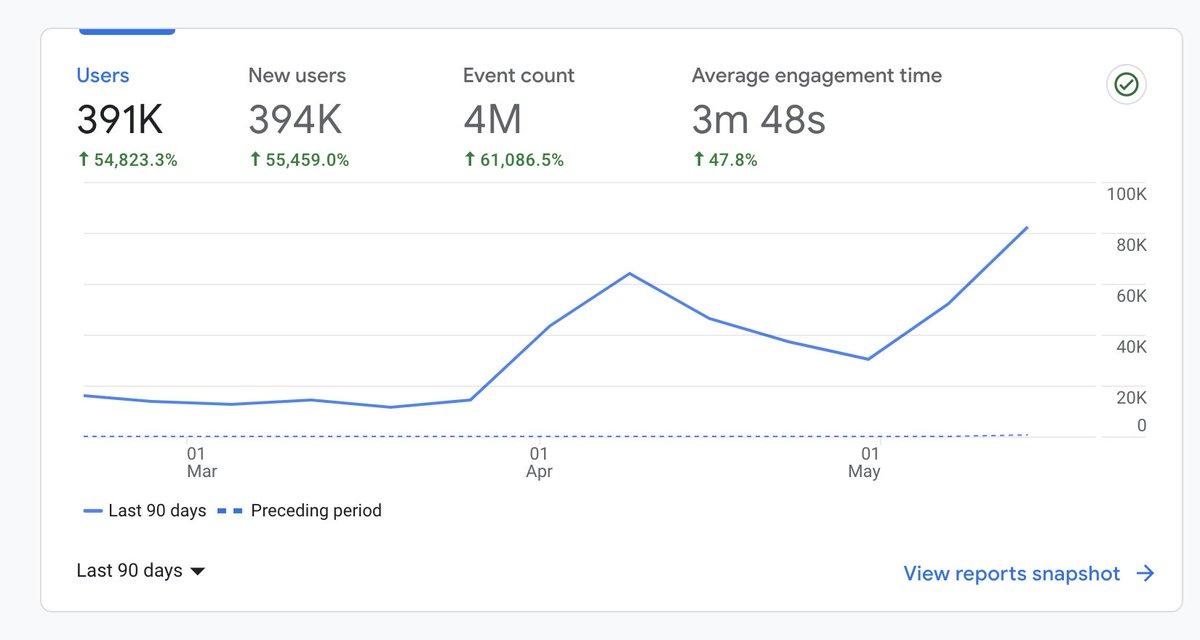Click the 60K y-axis label
This screenshot has width=1200, height=640.
(x=1131, y=296)
